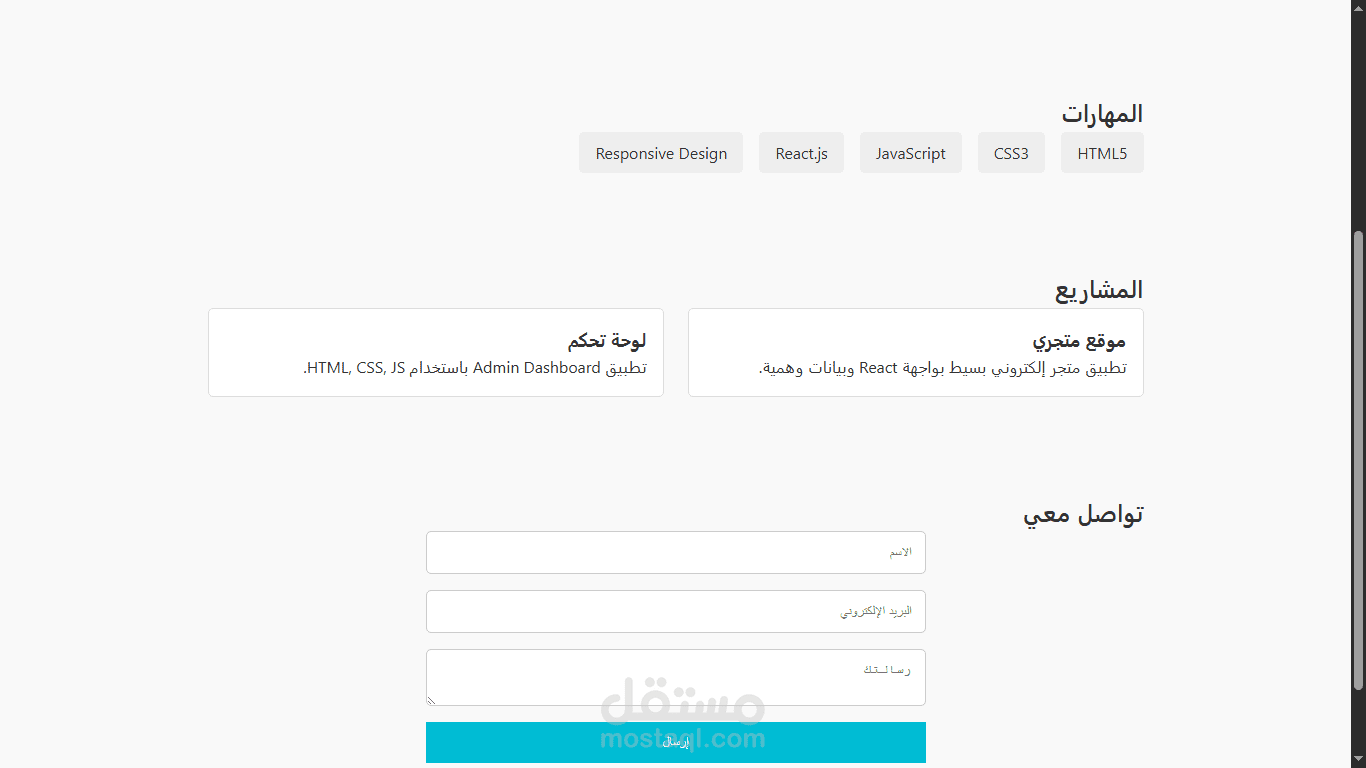Screen dimensions: 1366x768
Task: Click the Admin Dashboard description text
Action: tap(475, 368)
